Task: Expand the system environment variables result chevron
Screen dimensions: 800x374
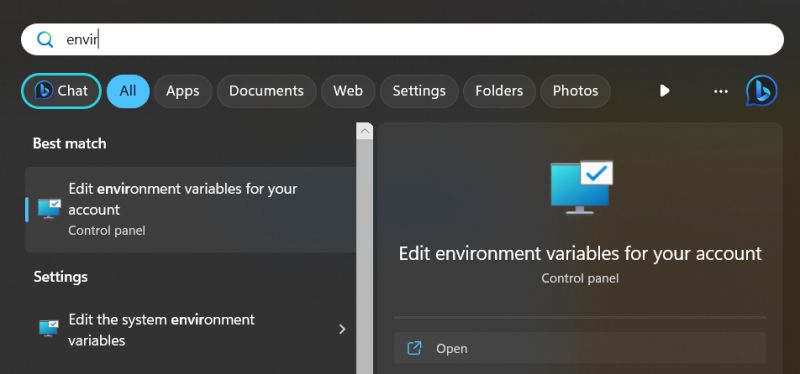Action: point(342,330)
